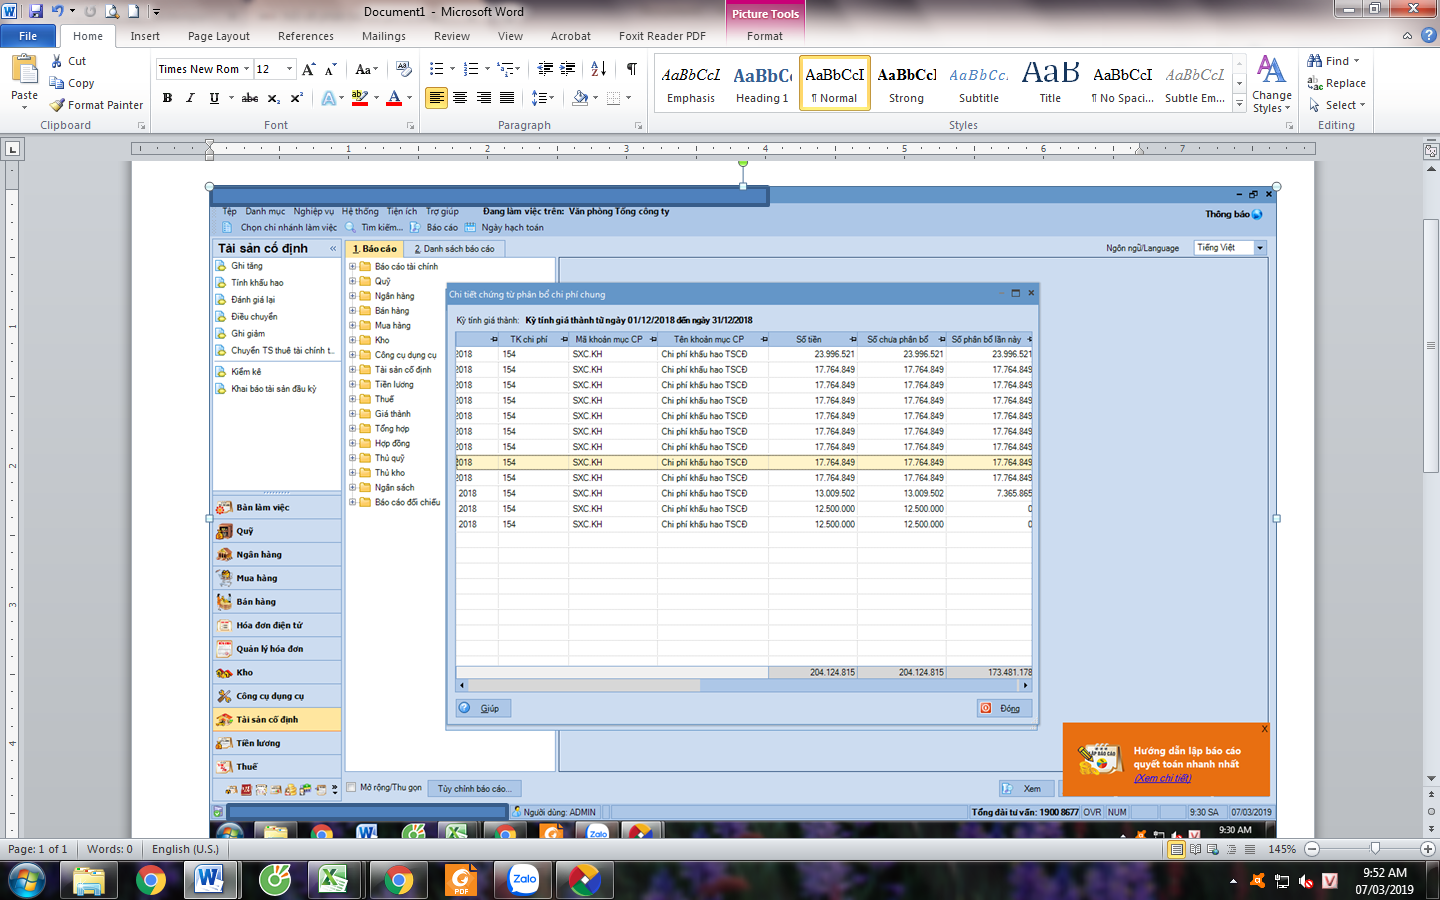Open Replace in the Editing group
The image size is (1440, 900).
point(1336,83)
